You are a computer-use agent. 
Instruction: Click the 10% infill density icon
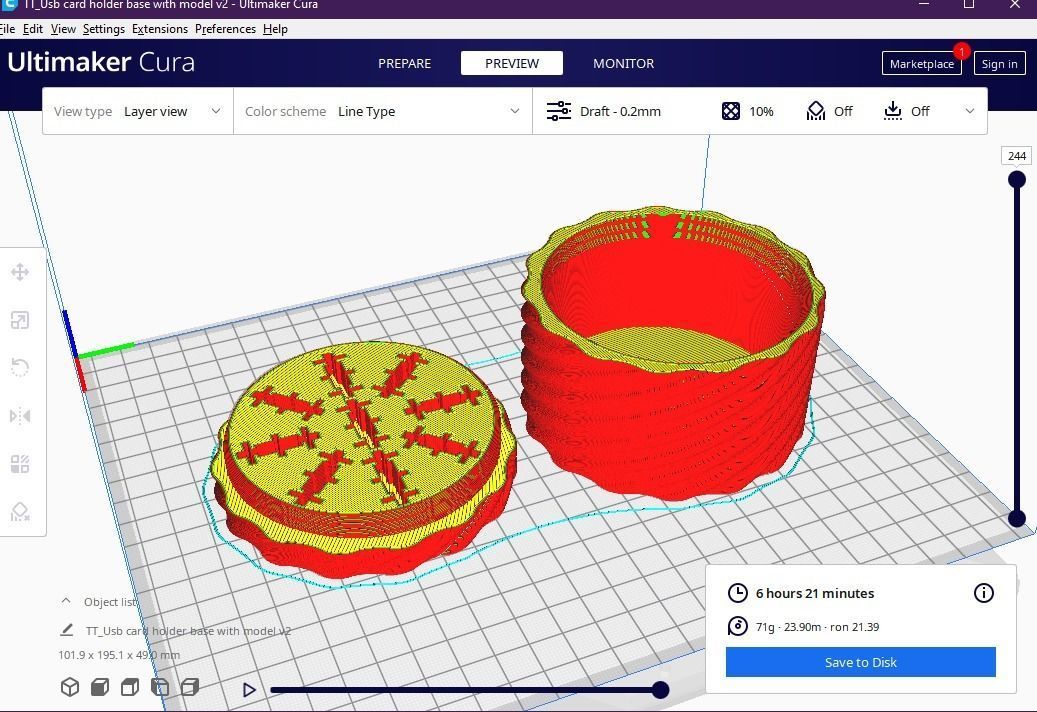tap(731, 111)
